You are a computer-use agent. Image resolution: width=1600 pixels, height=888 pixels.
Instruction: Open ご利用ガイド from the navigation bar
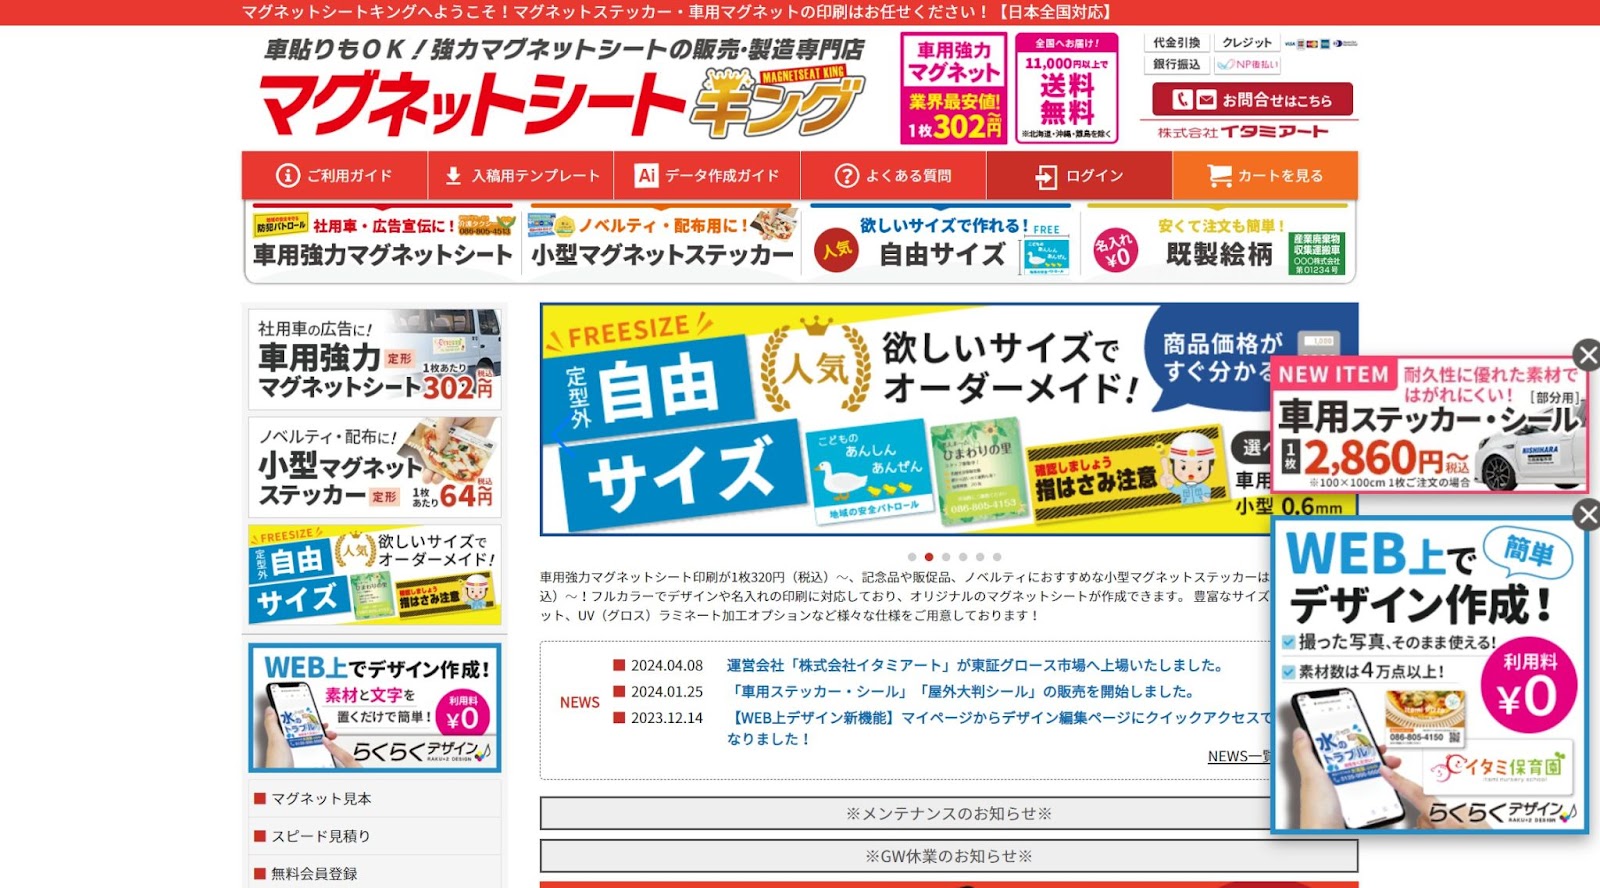[334, 176]
